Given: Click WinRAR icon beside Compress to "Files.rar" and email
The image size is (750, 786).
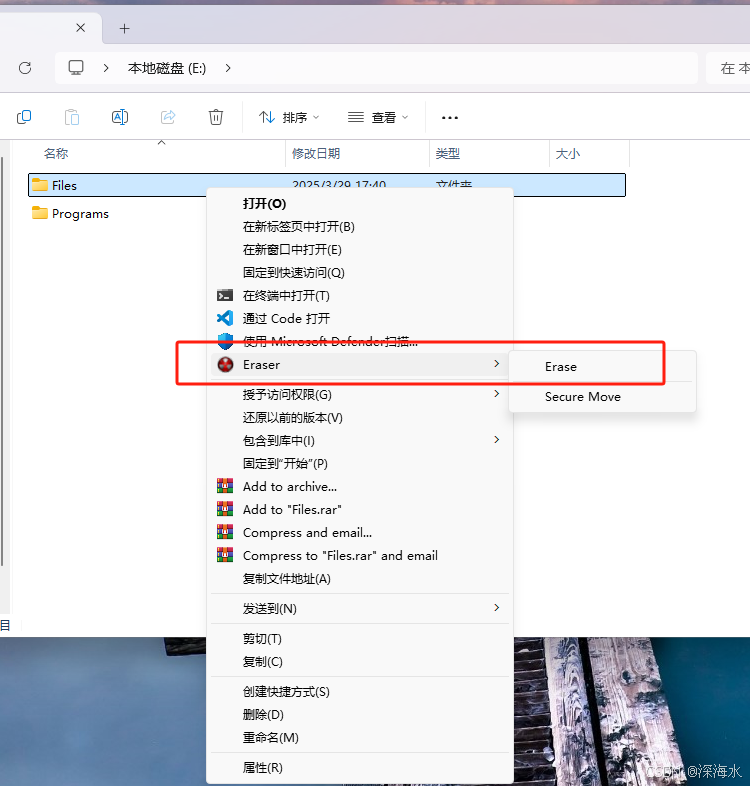Looking at the screenshot, I should [x=225, y=555].
